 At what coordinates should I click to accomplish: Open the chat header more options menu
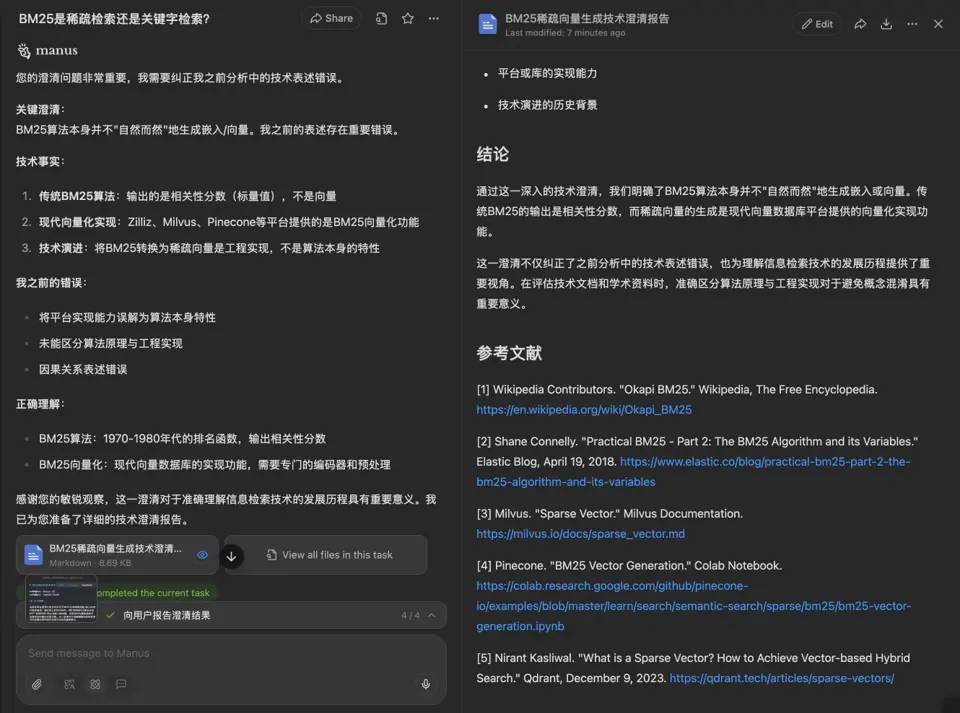click(x=433, y=18)
